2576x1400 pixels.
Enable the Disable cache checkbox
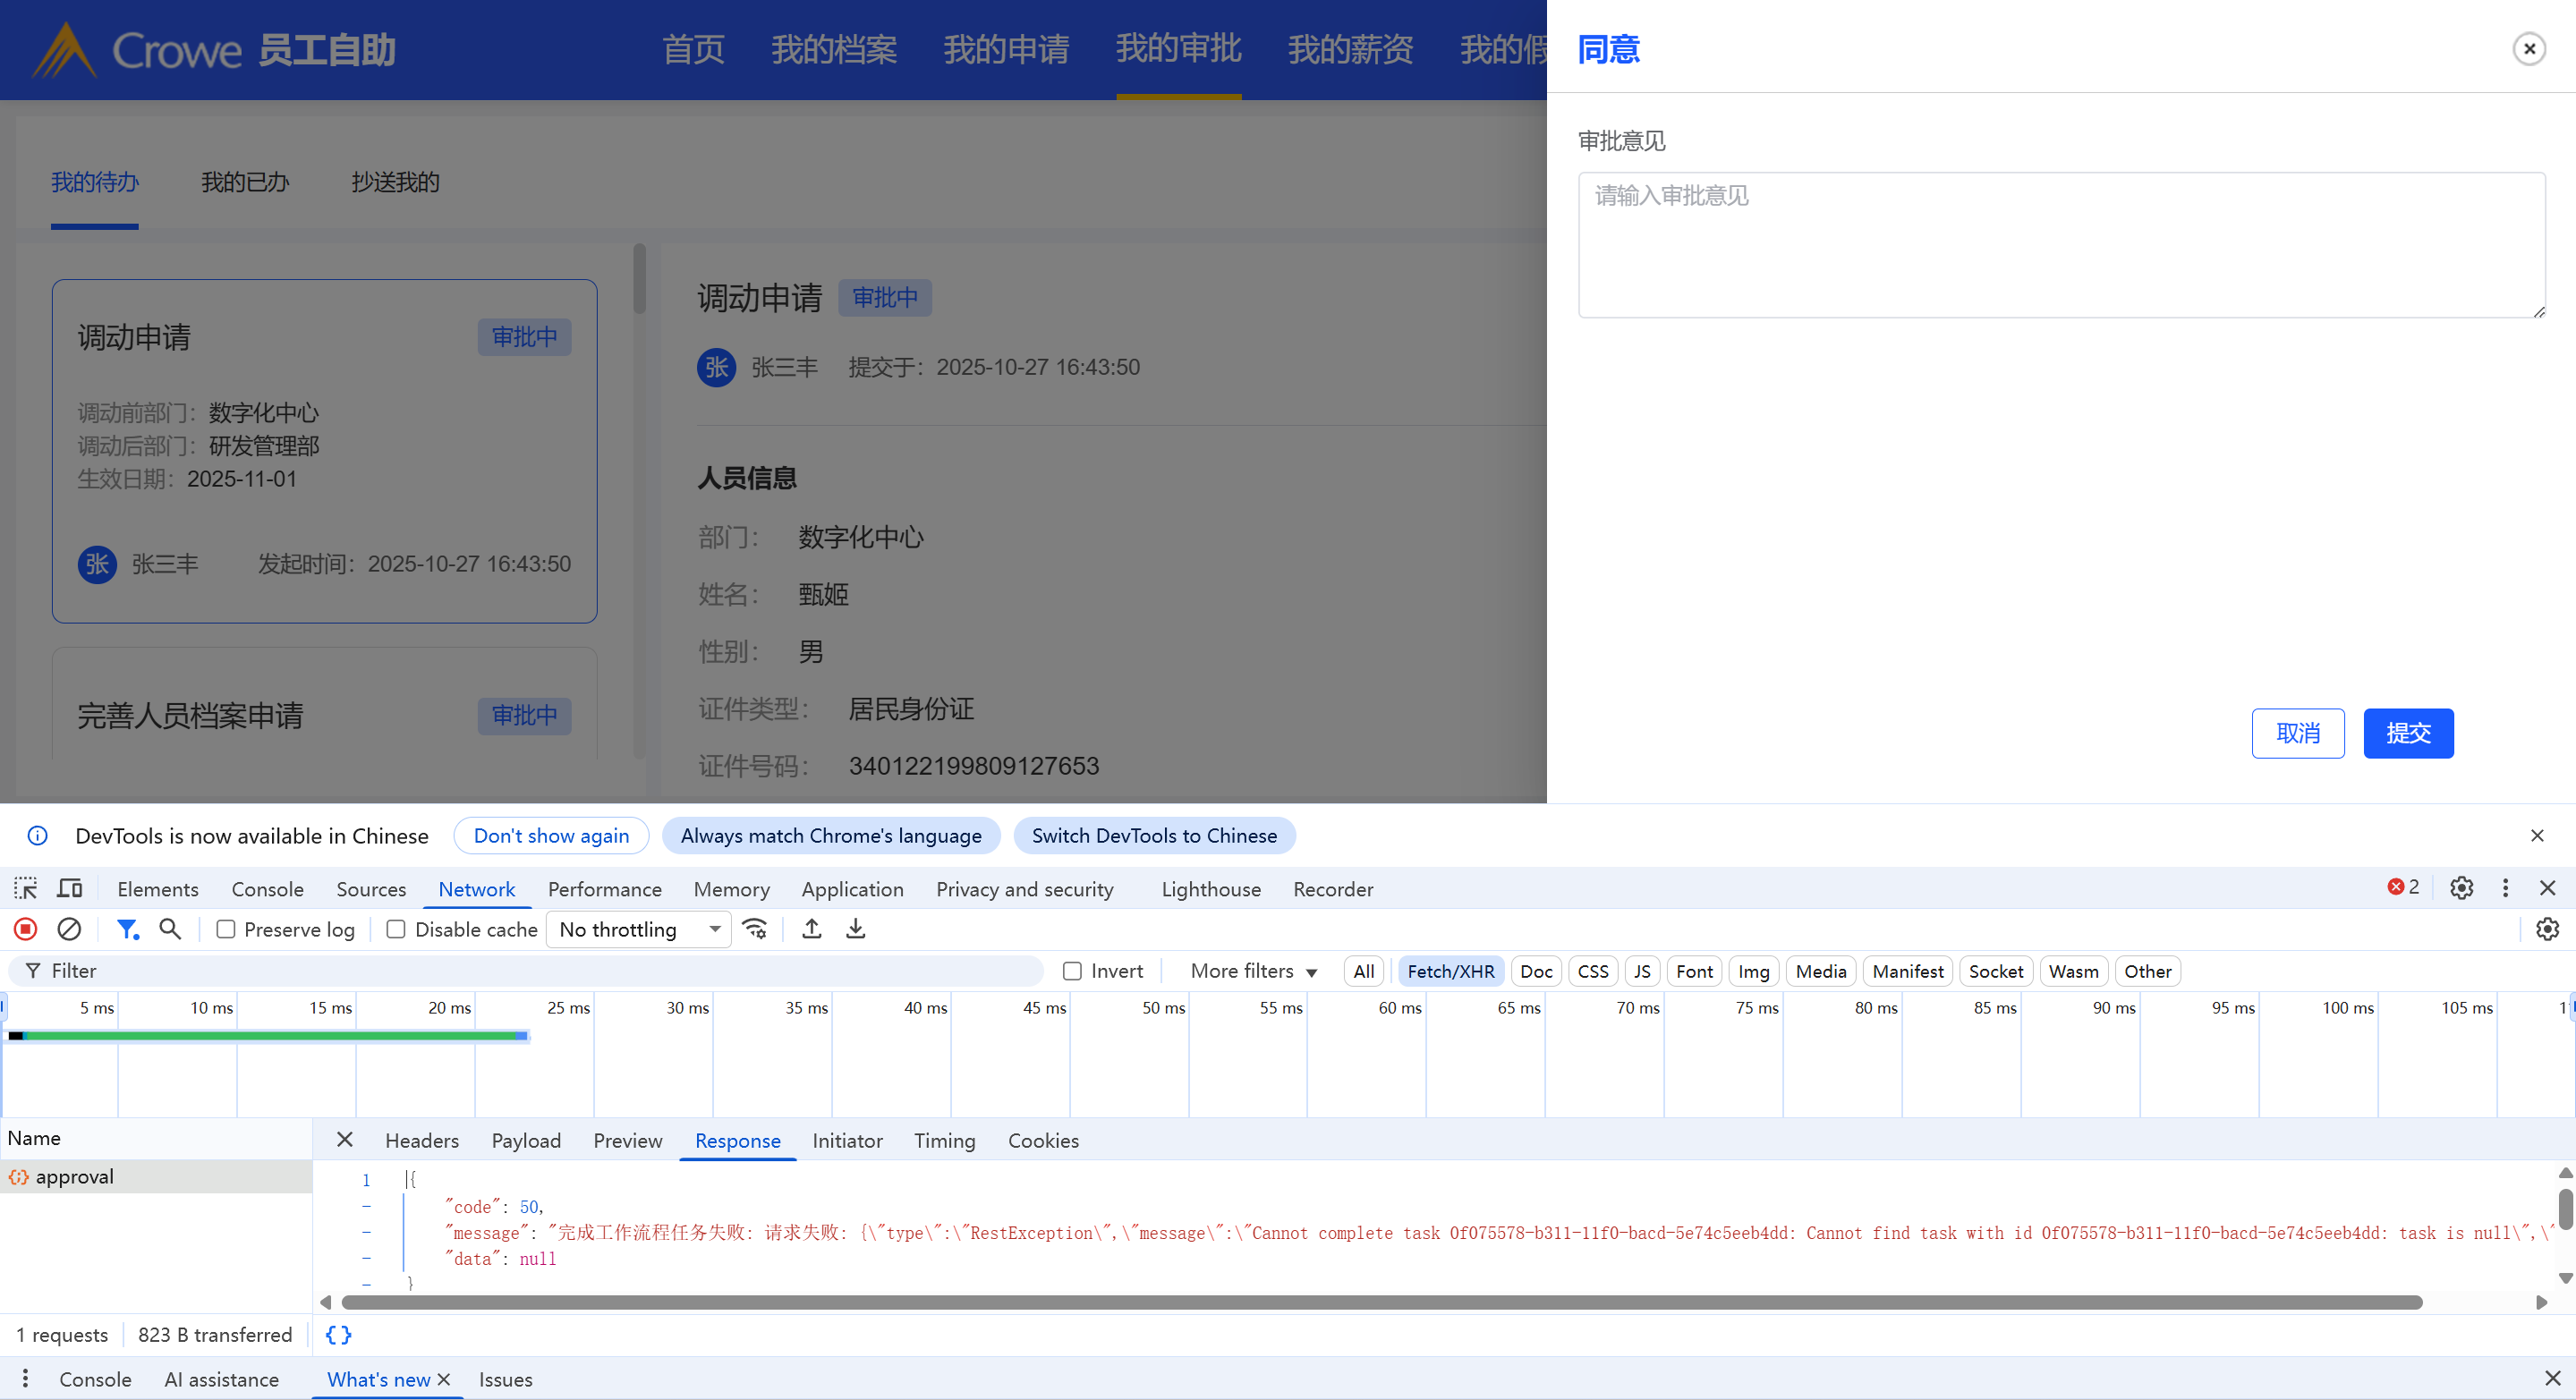click(x=396, y=929)
